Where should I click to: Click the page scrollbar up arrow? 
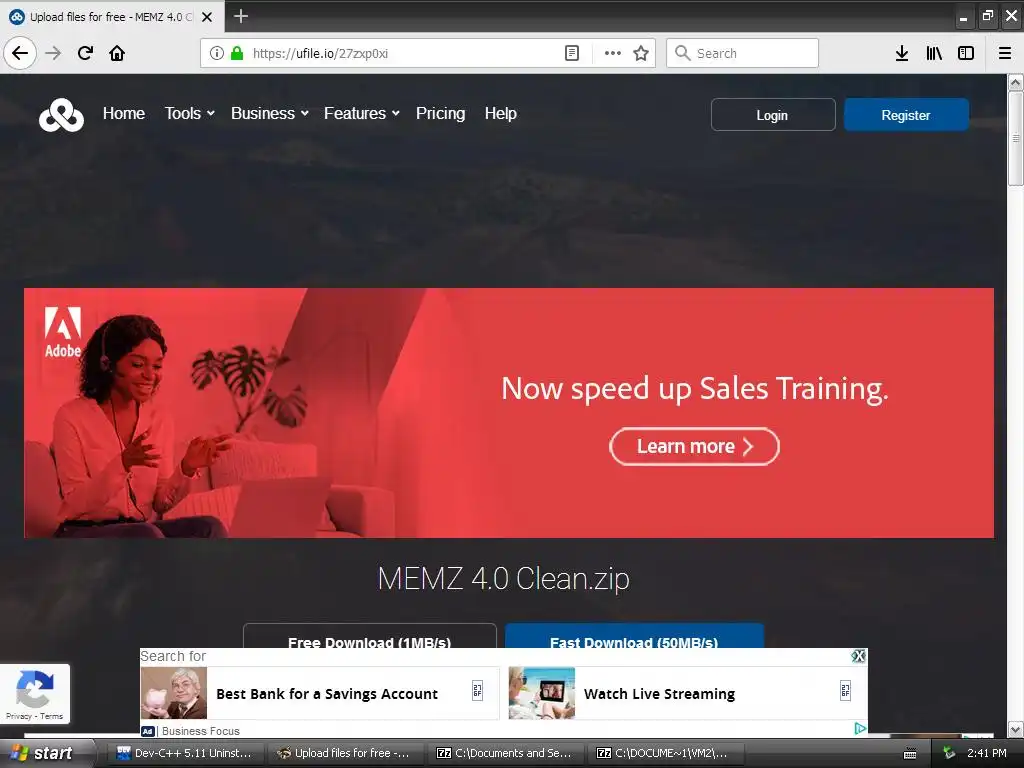tap(1016, 83)
